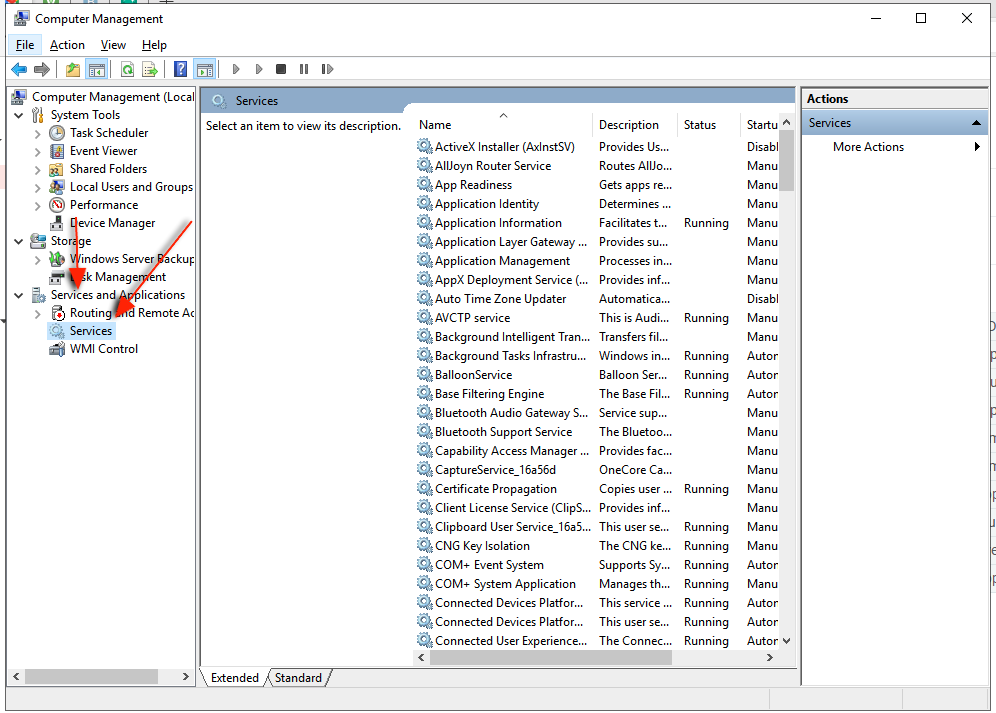Click the Forward arrow toolbar icon
The width and height of the screenshot is (996, 713).
(x=42, y=69)
